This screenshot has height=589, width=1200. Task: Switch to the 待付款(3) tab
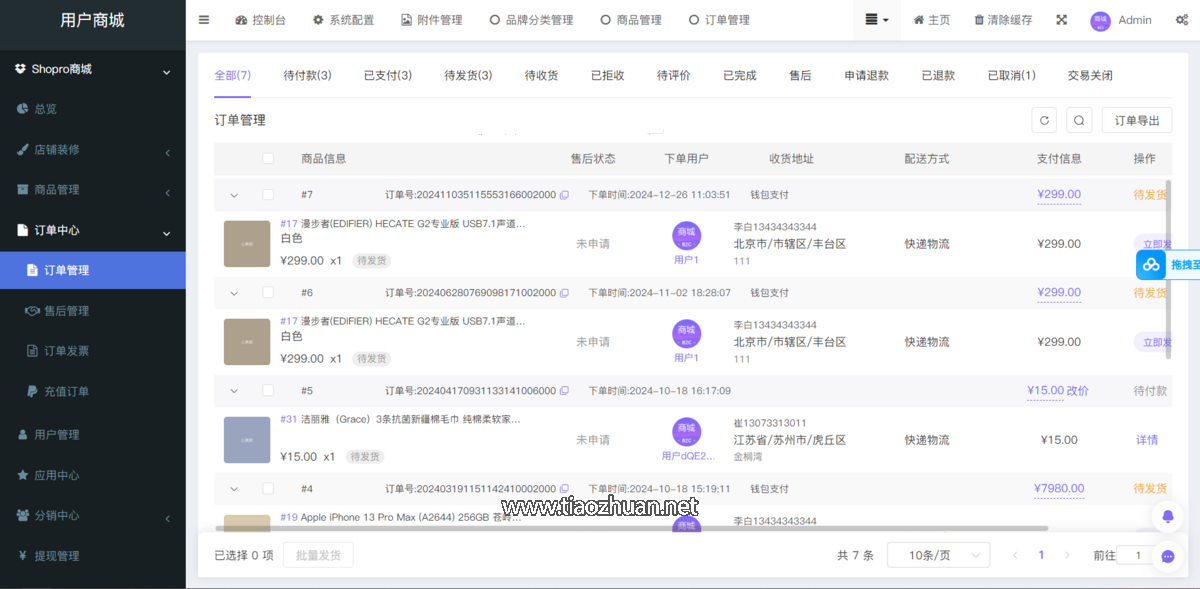(x=306, y=74)
